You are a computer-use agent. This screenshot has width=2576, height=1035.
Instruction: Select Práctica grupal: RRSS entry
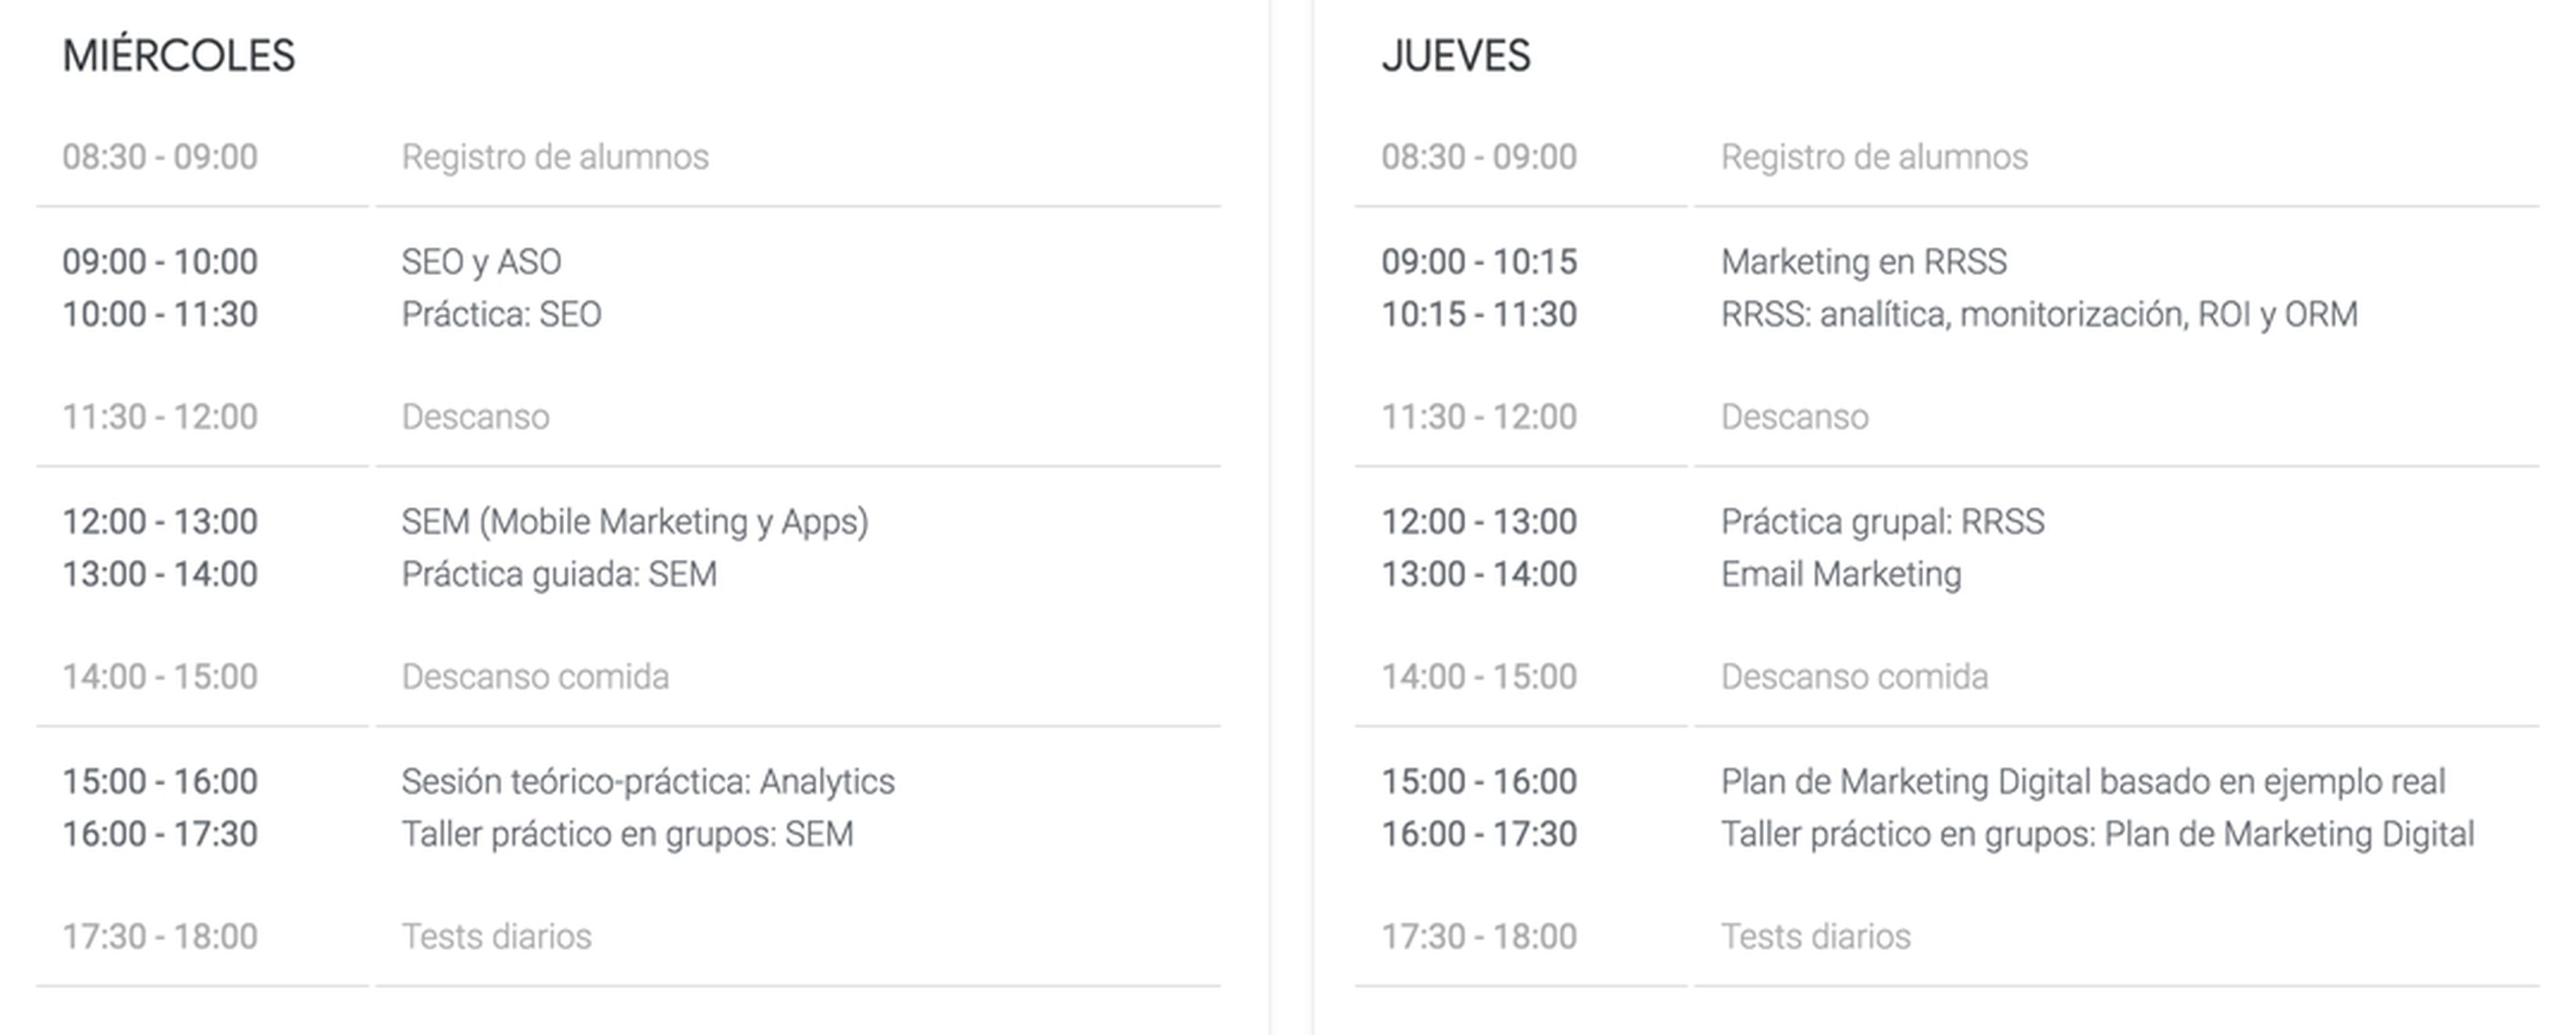pyautogui.click(x=1882, y=522)
